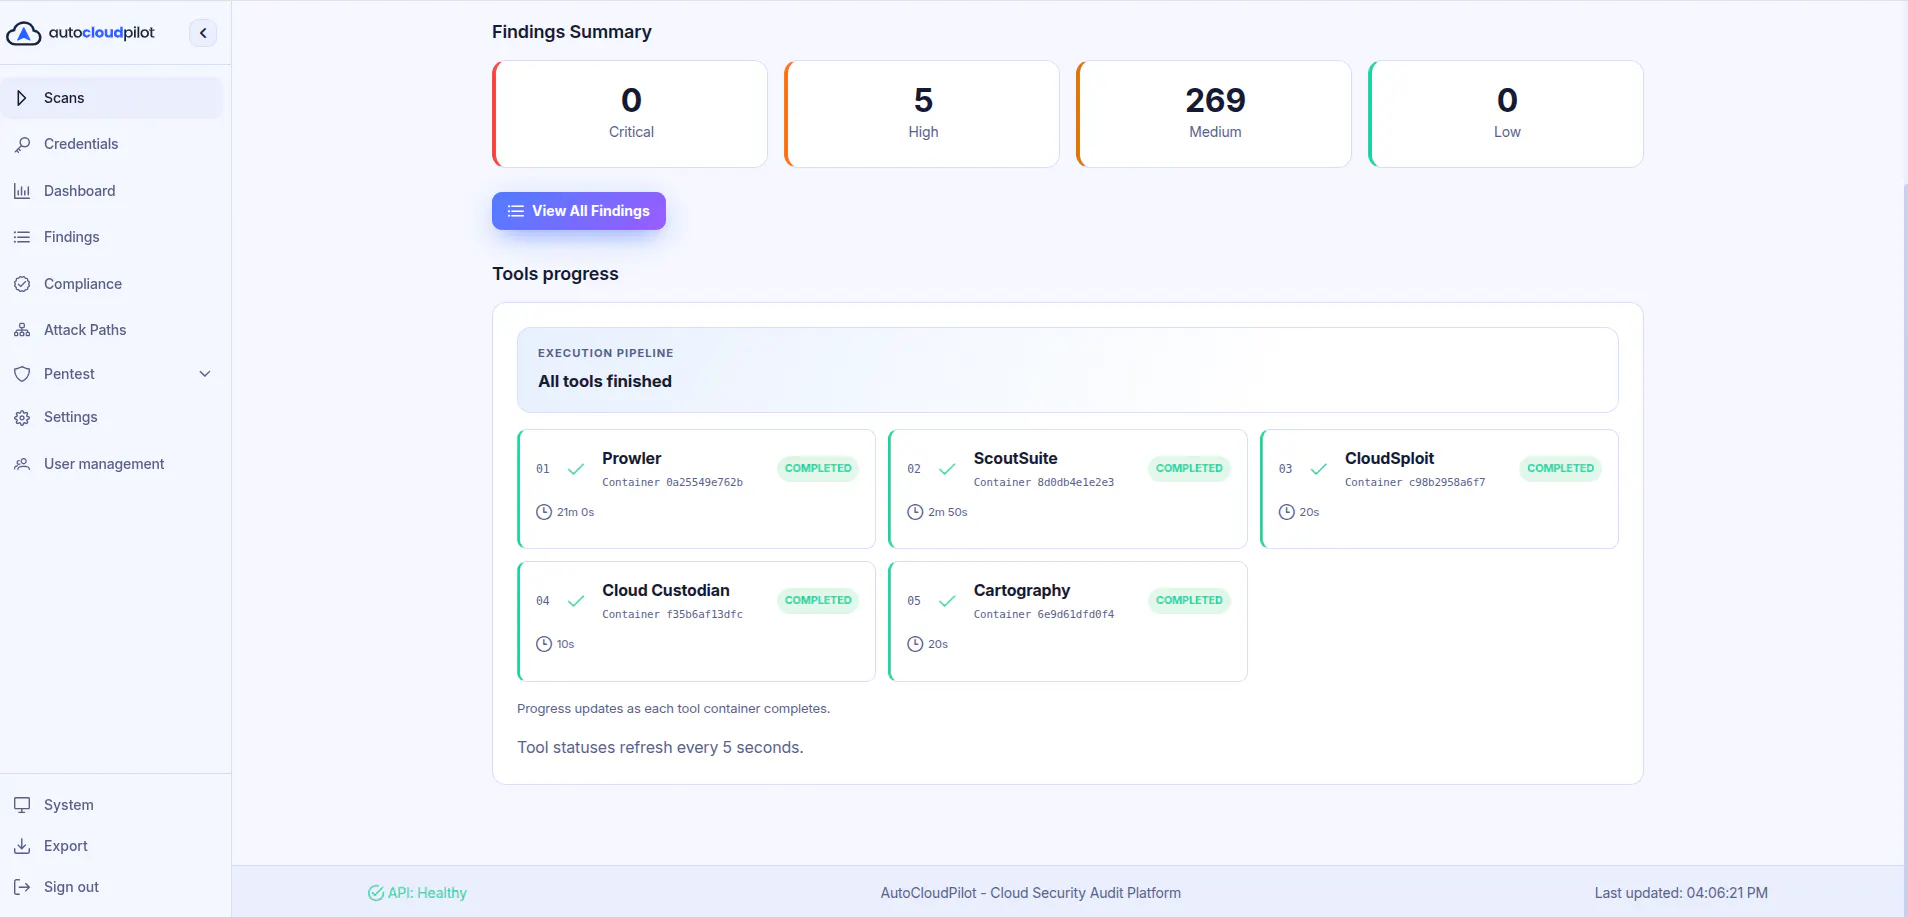Click the clock icon beside 21m 0s
This screenshot has width=1908, height=917.
tap(544, 512)
